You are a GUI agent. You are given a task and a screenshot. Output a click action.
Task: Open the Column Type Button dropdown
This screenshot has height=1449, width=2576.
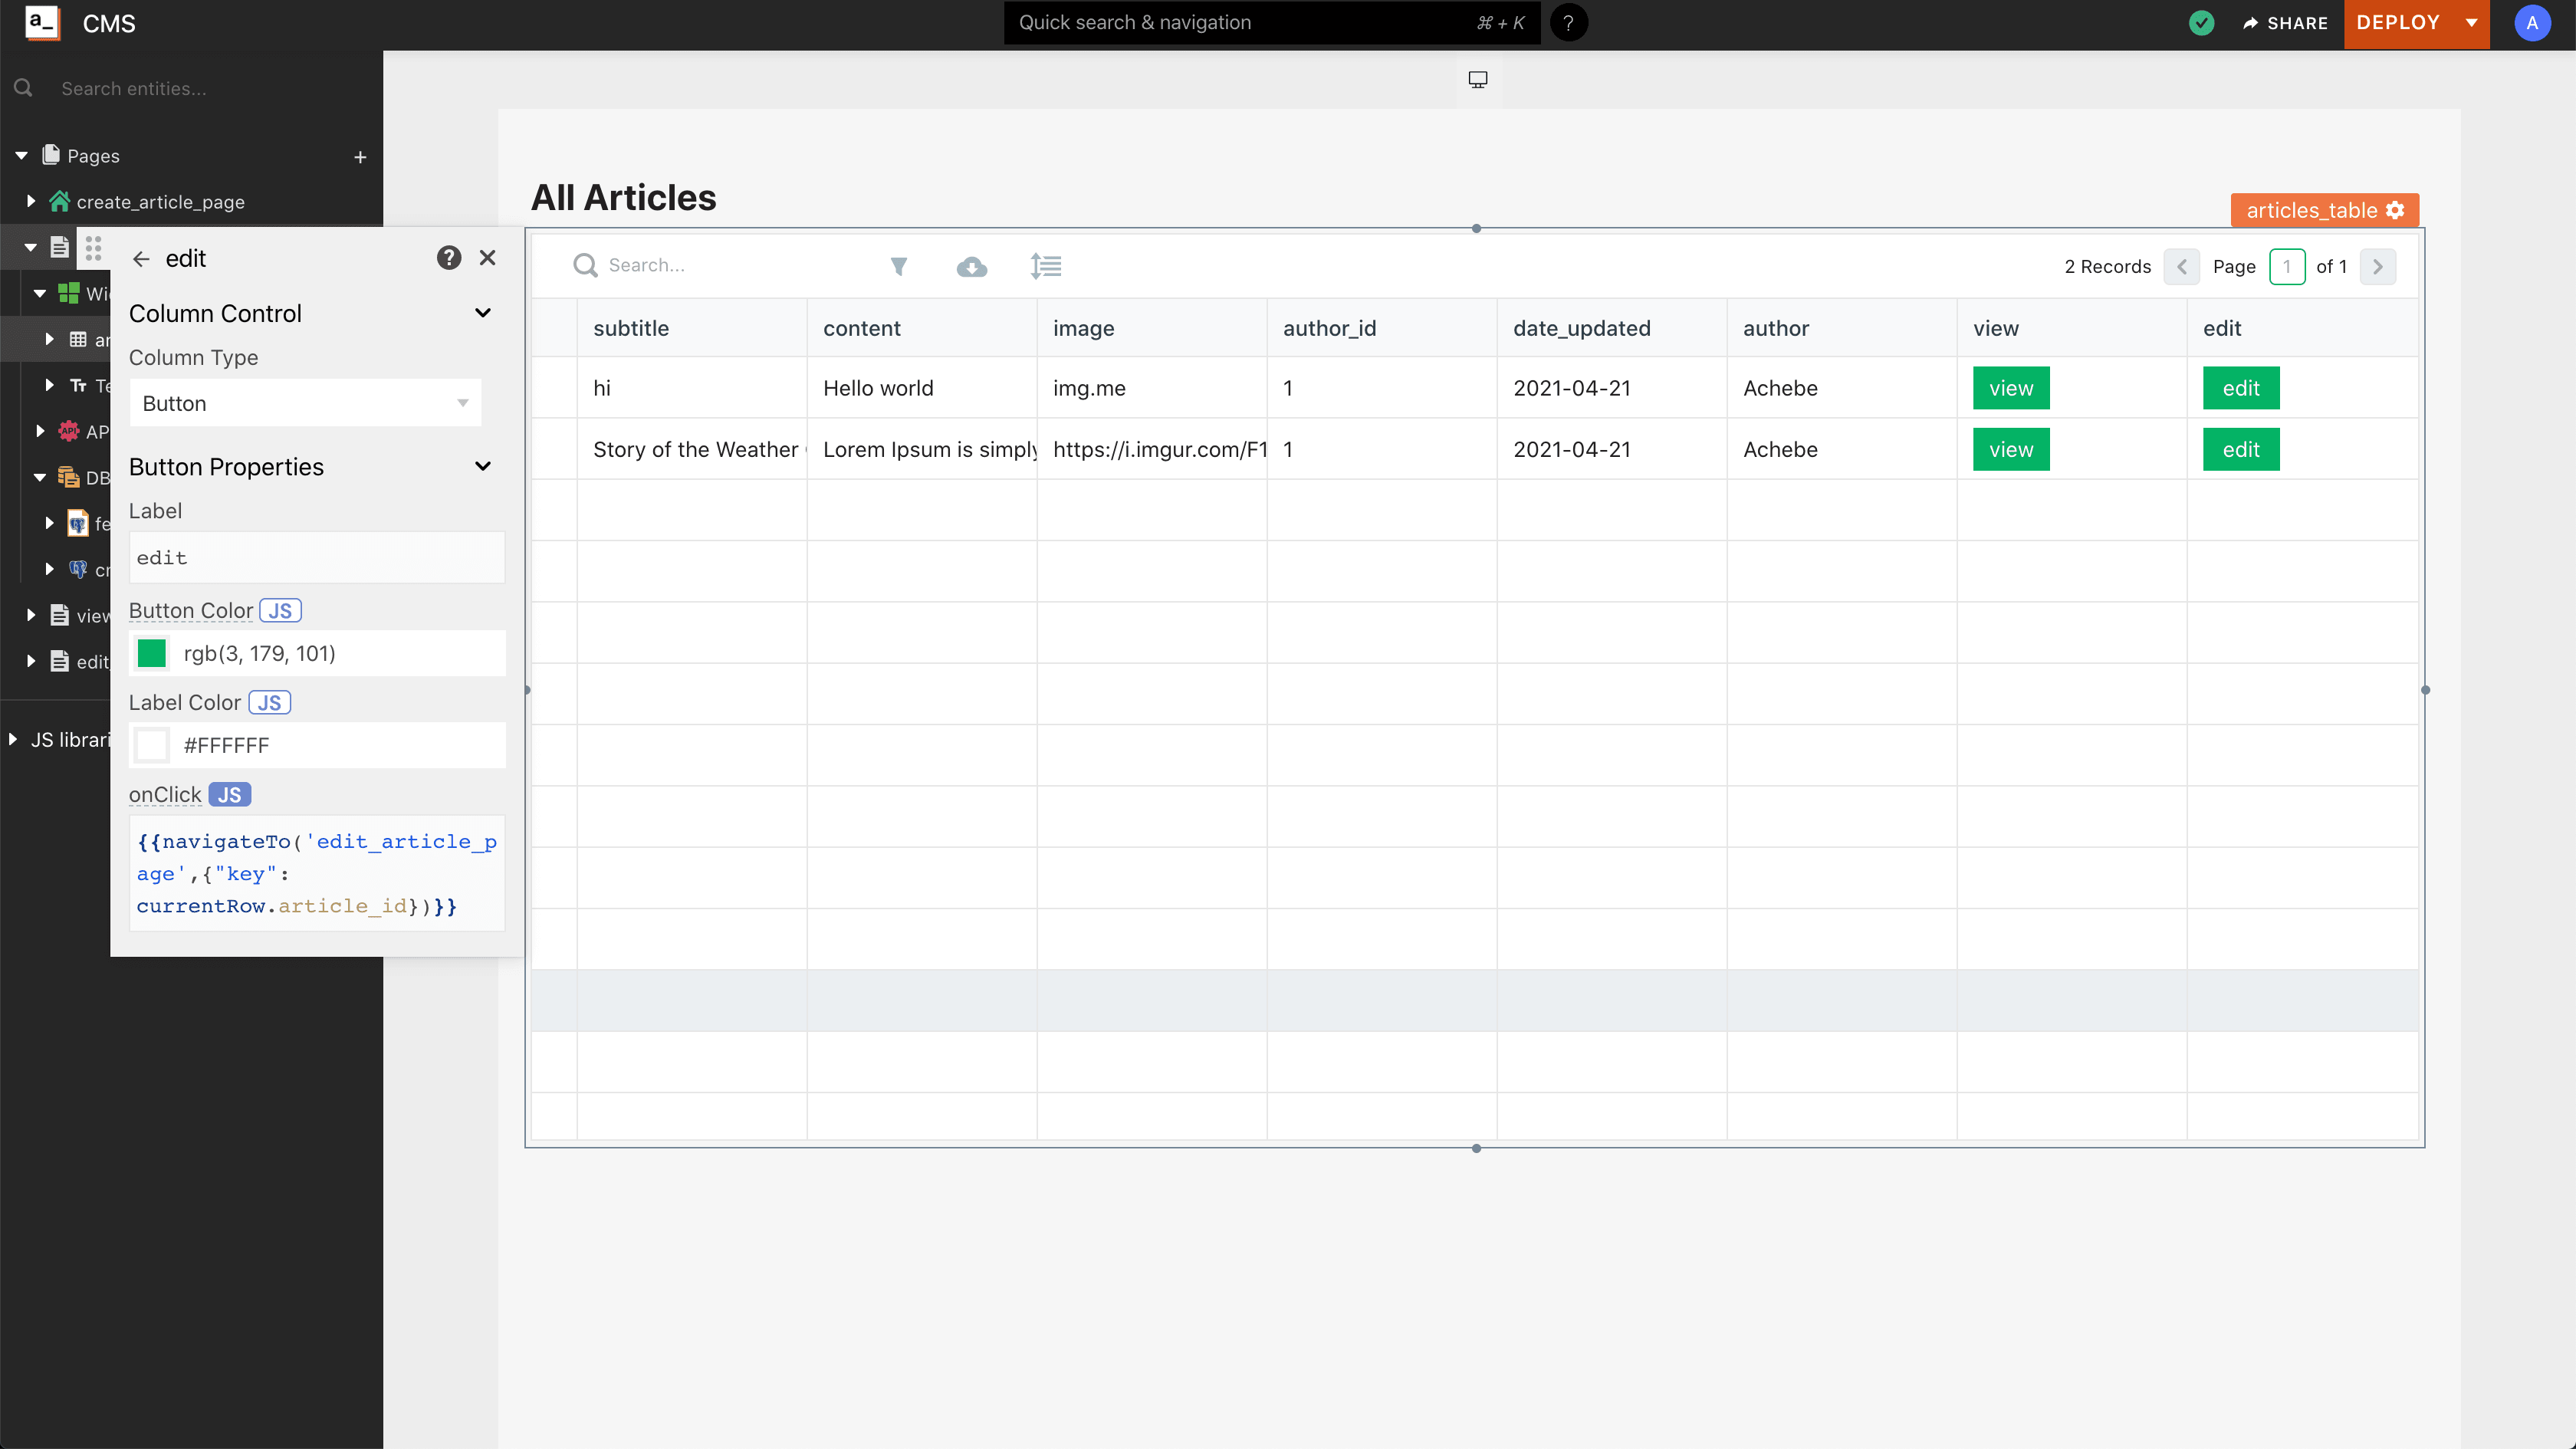click(x=305, y=403)
